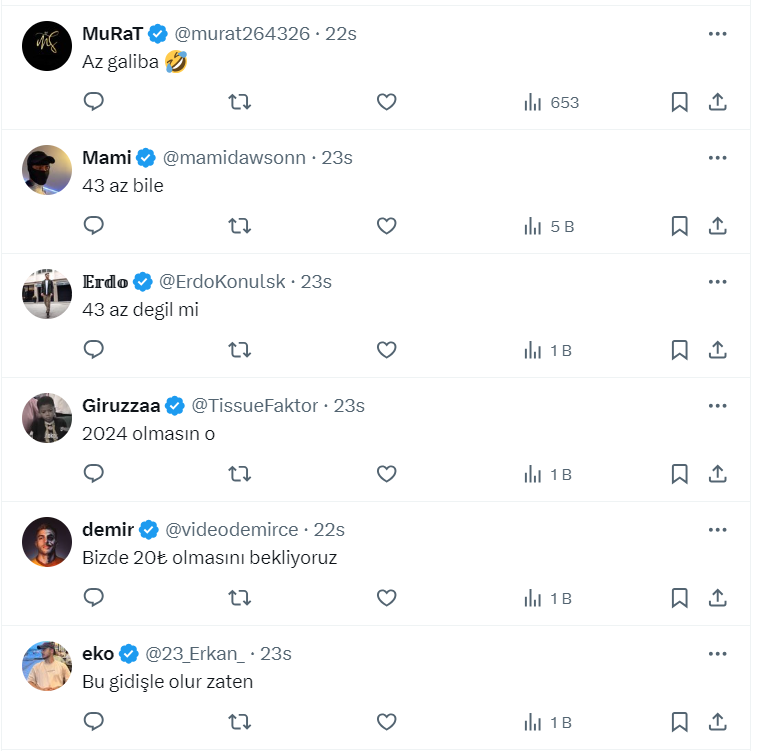Open @videodemirce handle link
759x751 pixels.
231,530
